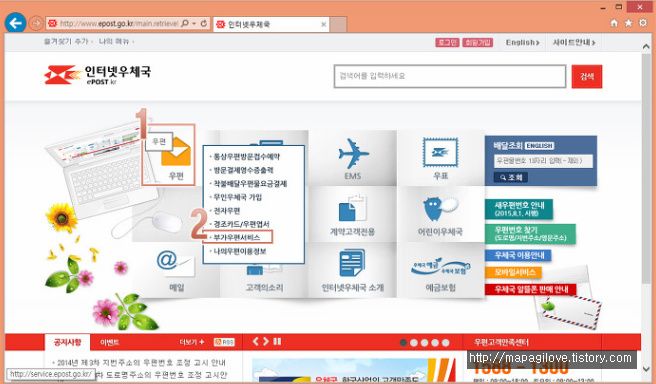Click the RSS feed icon

[224, 342]
